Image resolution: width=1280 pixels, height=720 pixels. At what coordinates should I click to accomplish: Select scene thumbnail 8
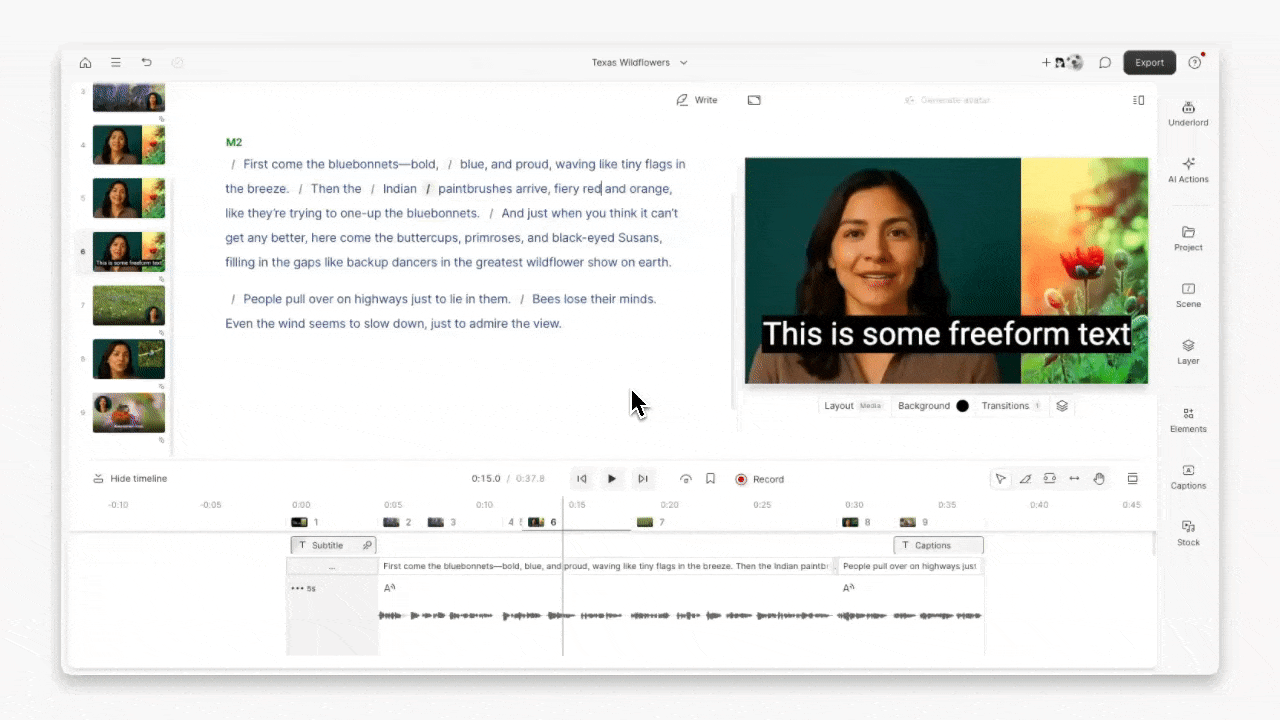pos(129,359)
